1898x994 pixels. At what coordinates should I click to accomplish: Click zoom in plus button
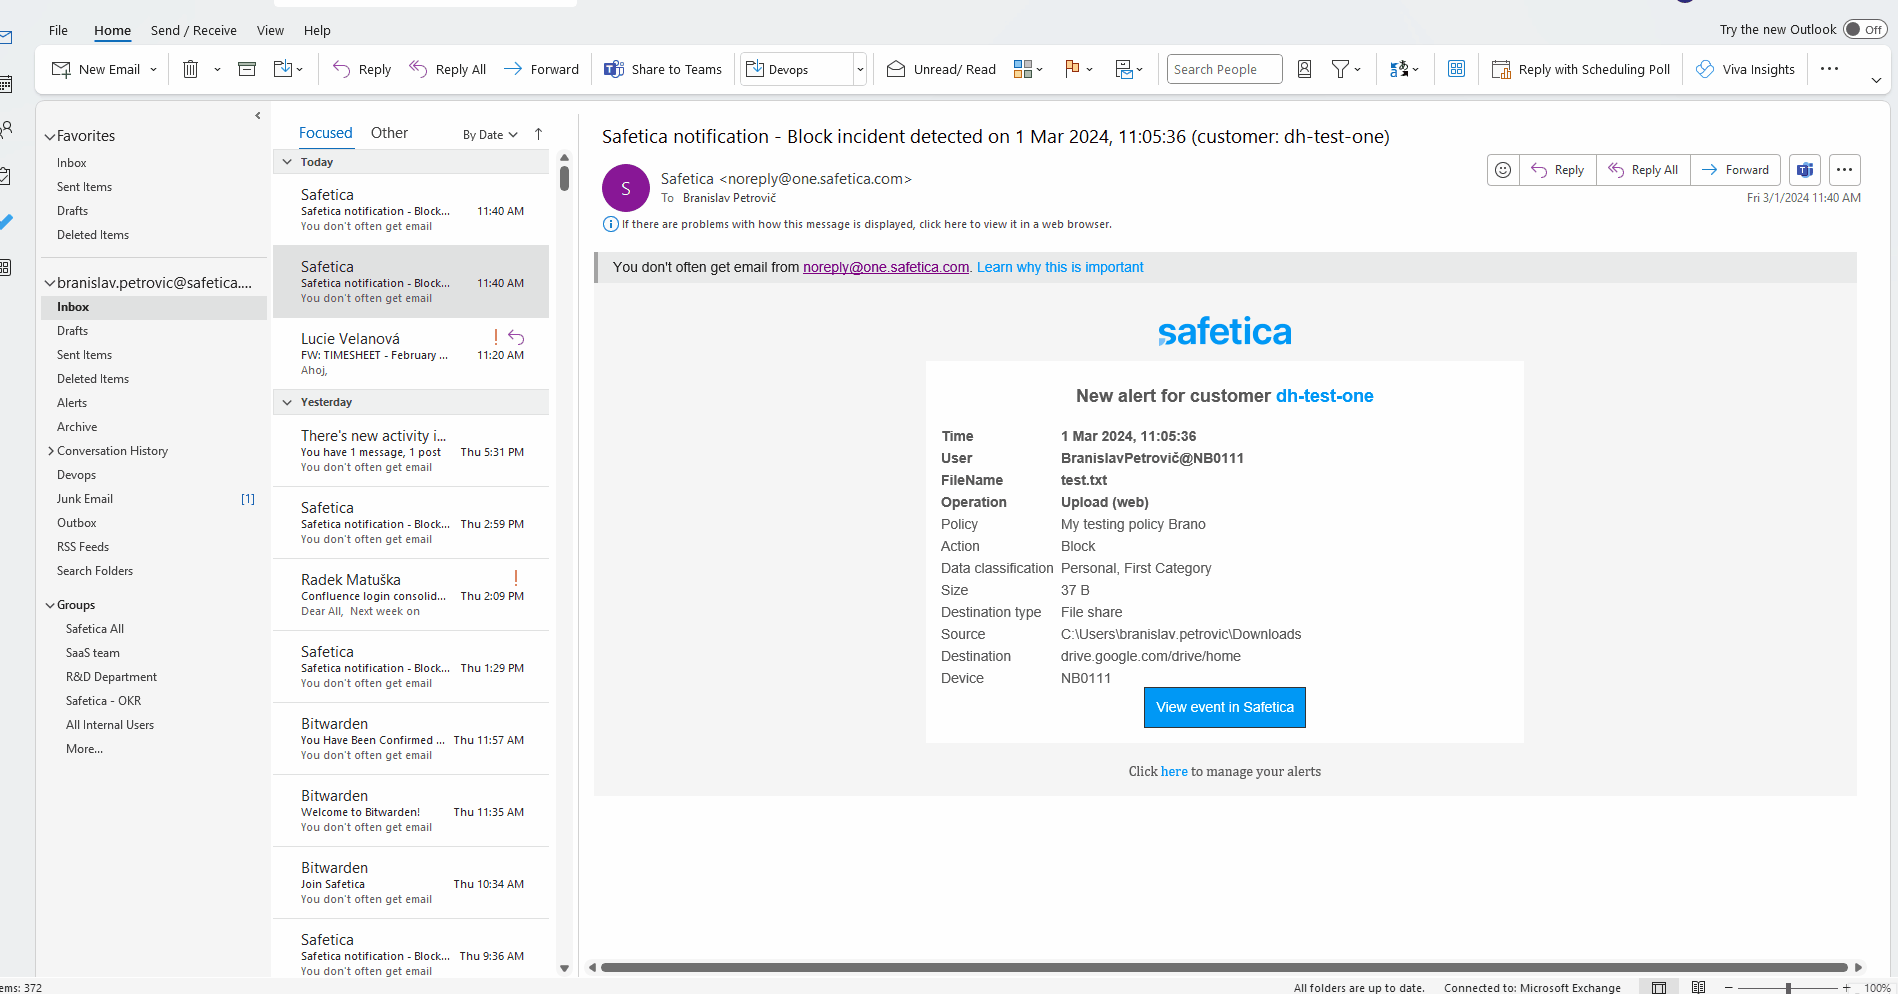pos(1846,988)
